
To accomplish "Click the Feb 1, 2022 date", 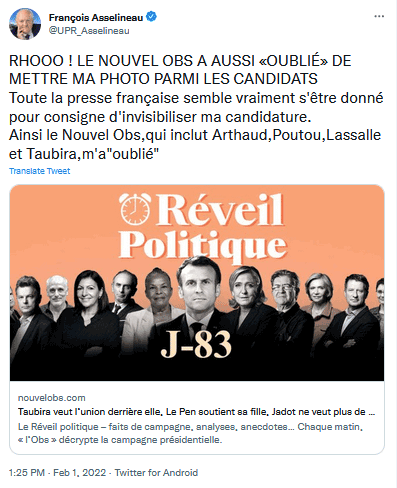I will tap(80, 473).
